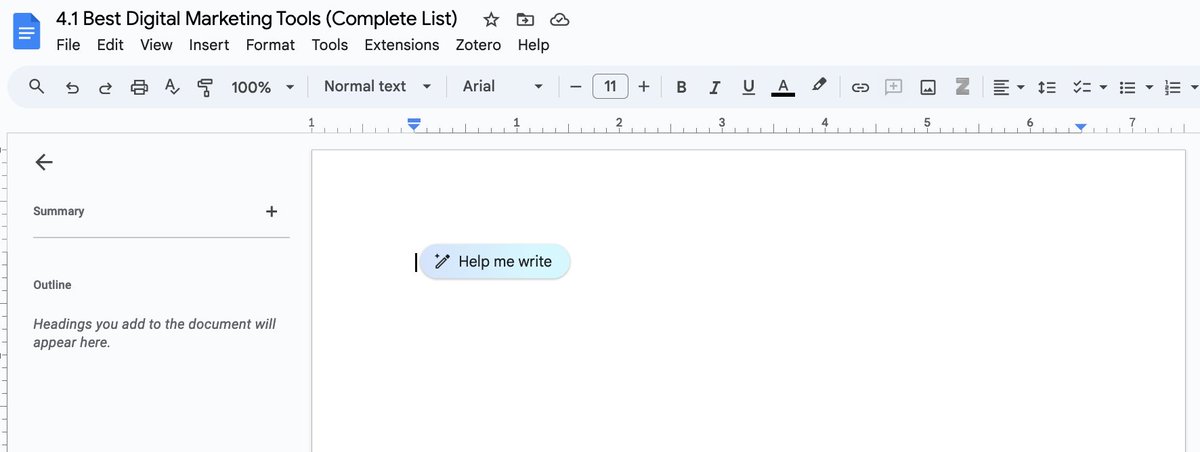Image resolution: width=1200 pixels, height=452 pixels.
Task: Undo the last action
Action: pos(72,87)
